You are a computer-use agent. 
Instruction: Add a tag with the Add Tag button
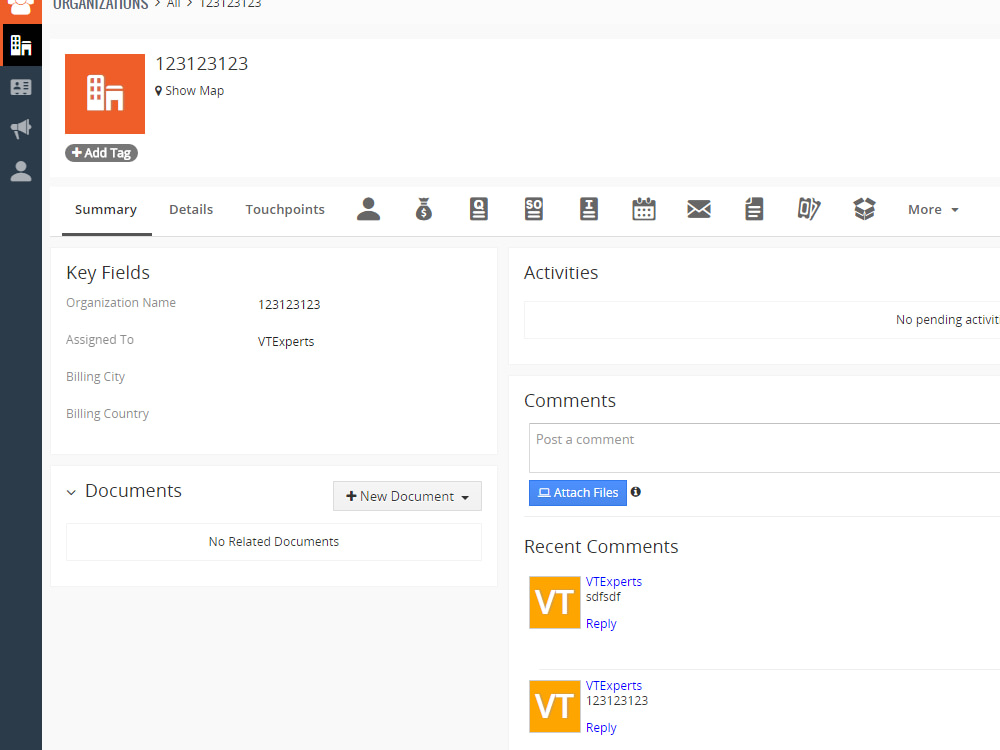click(x=101, y=153)
